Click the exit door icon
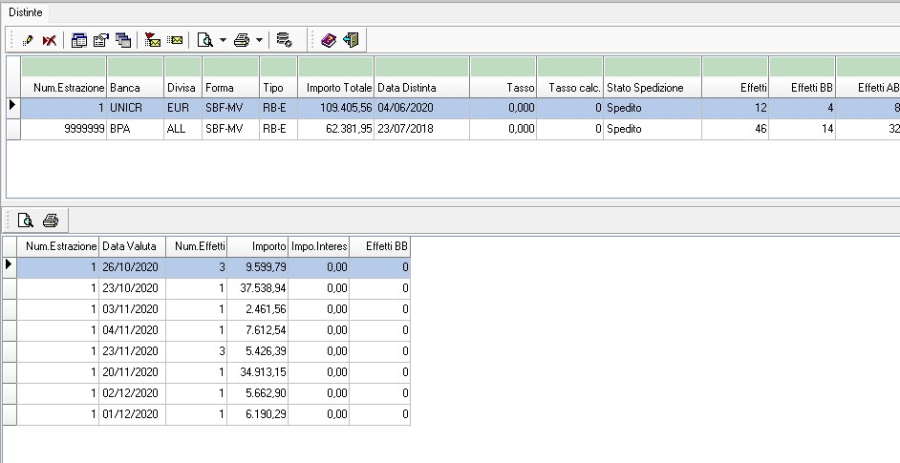This screenshot has height=463, width=900. [349, 40]
